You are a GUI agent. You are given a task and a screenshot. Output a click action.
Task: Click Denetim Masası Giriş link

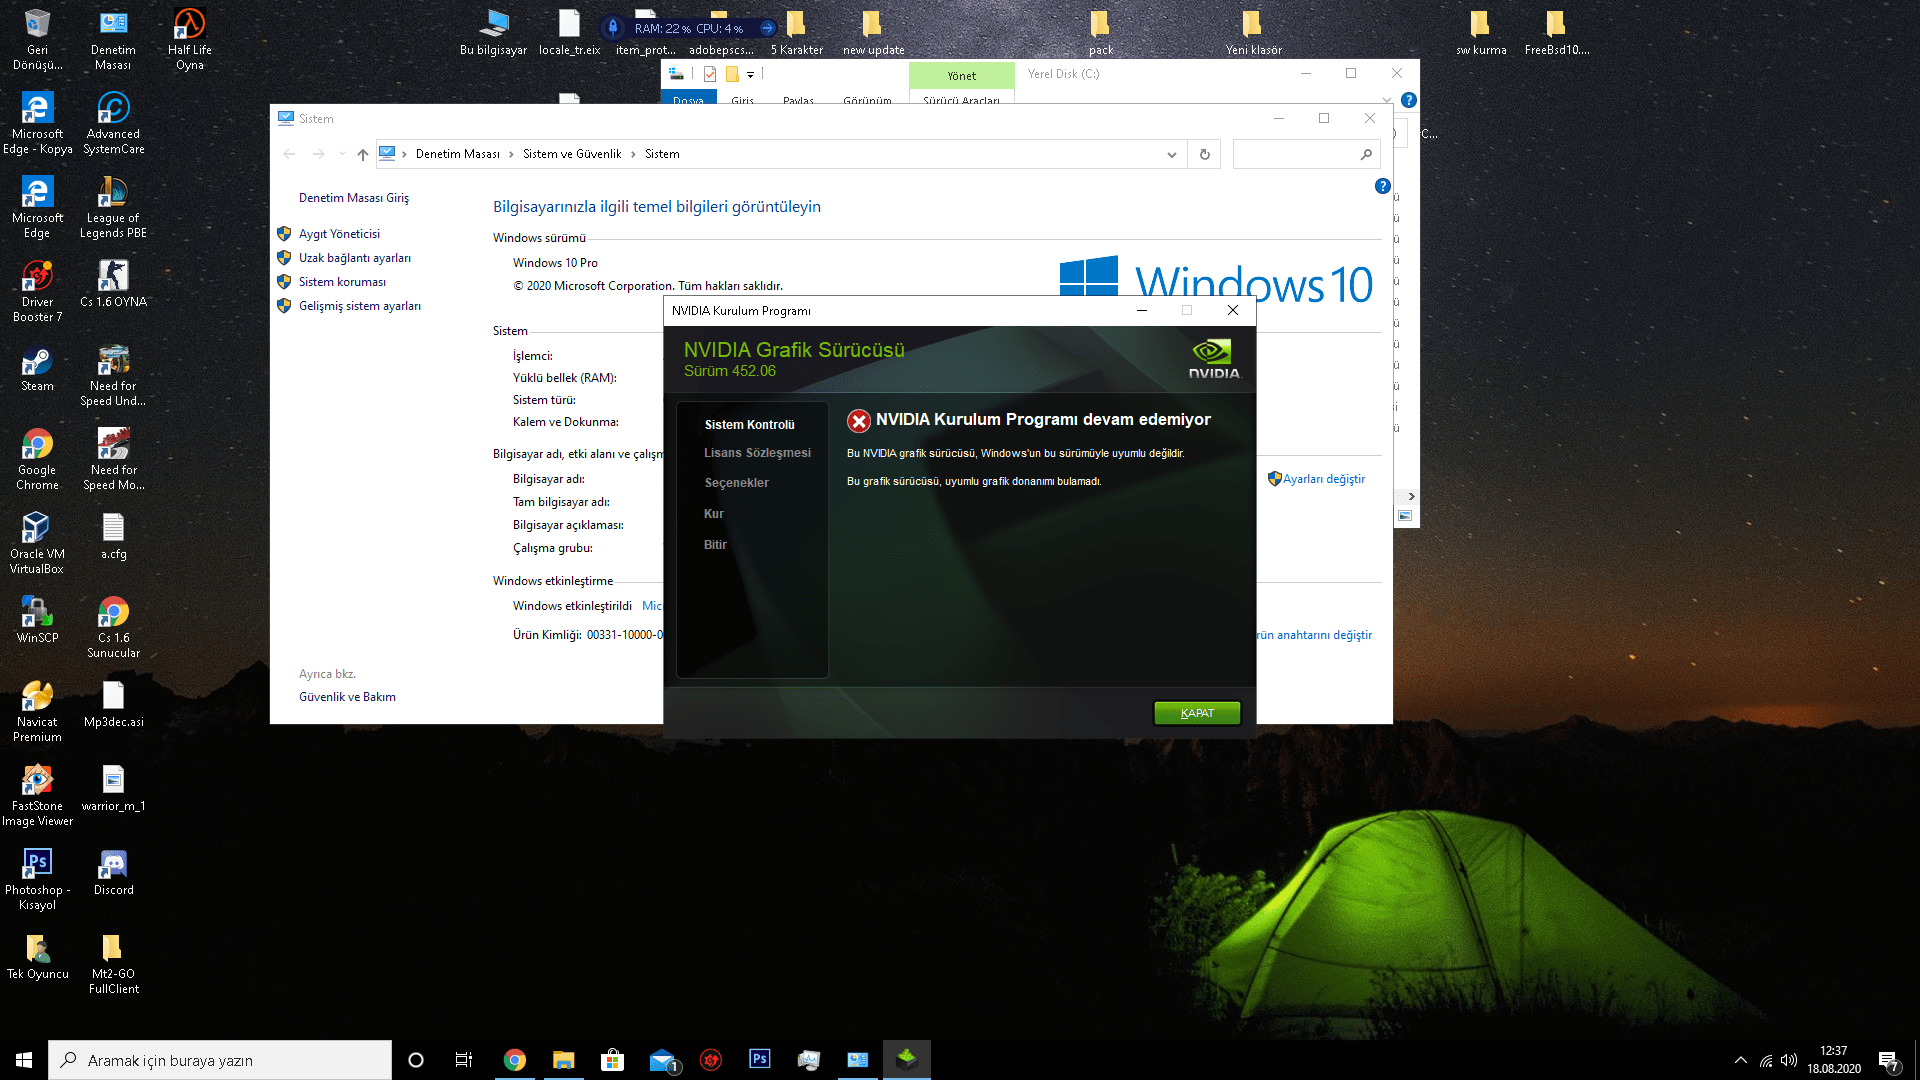[354, 198]
